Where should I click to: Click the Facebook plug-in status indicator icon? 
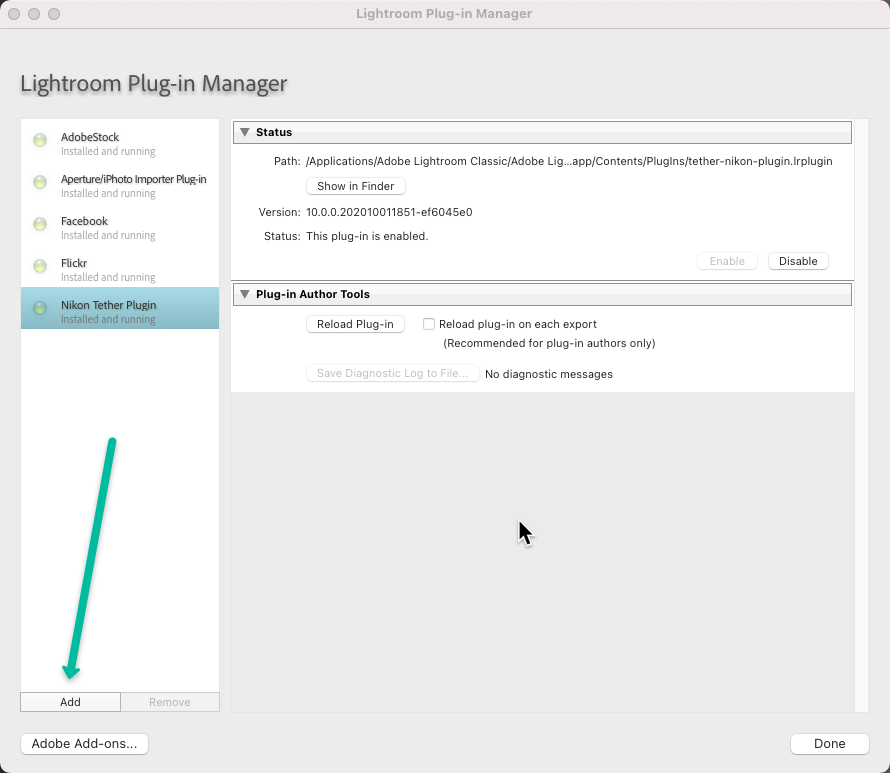pos(40,225)
